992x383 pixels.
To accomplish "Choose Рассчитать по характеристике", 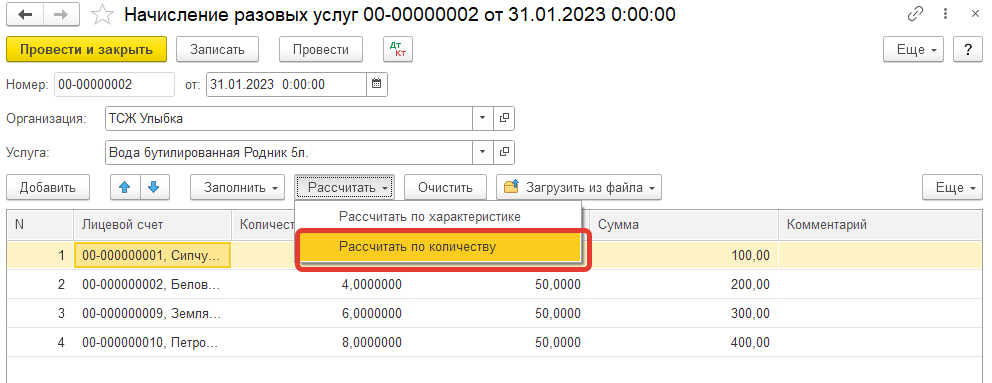I will [x=438, y=217].
